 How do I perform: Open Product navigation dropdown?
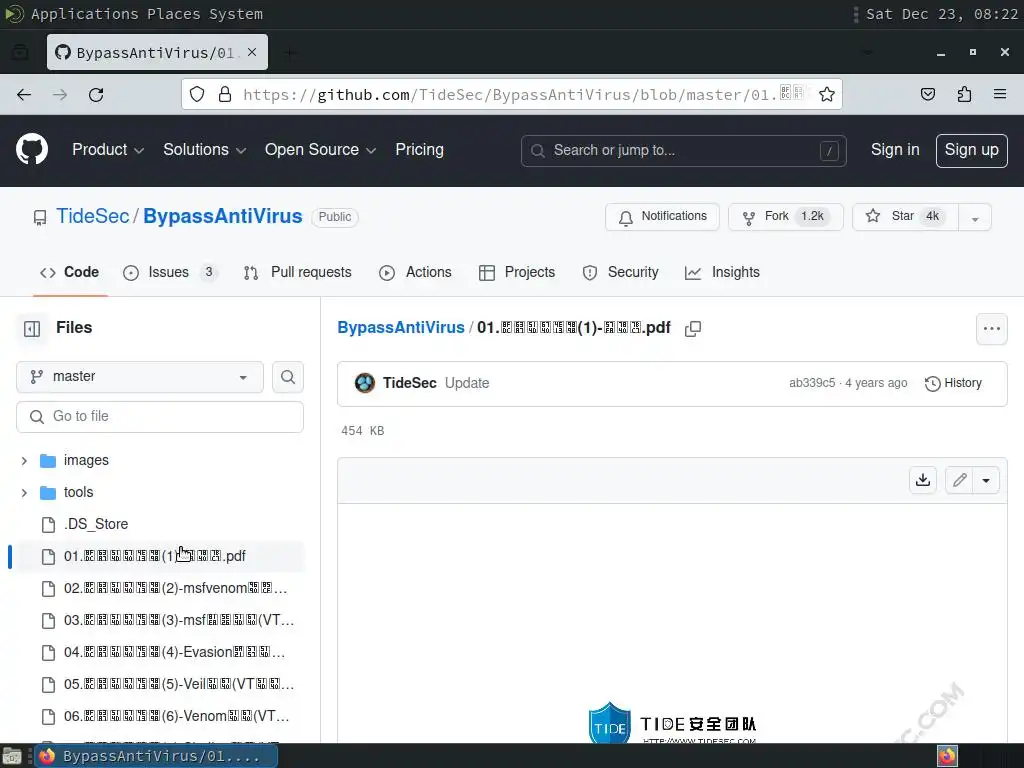[x=108, y=150]
